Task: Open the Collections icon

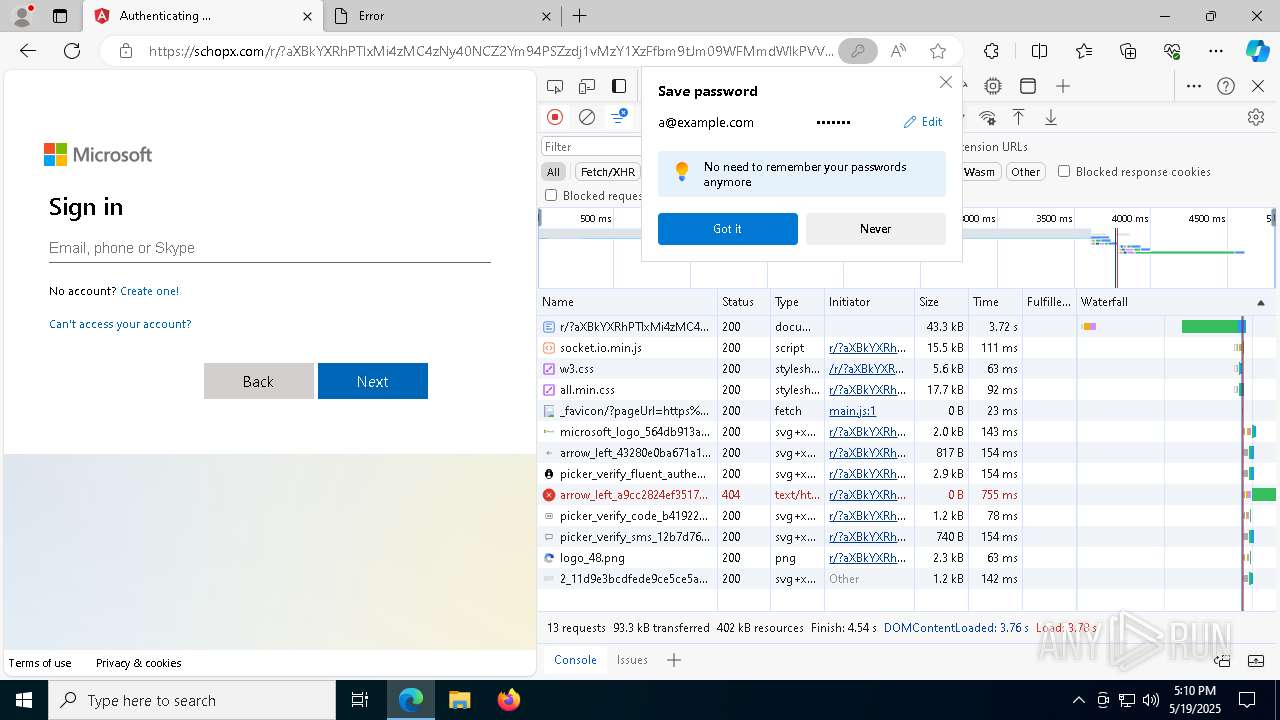Action: [x=1128, y=51]
